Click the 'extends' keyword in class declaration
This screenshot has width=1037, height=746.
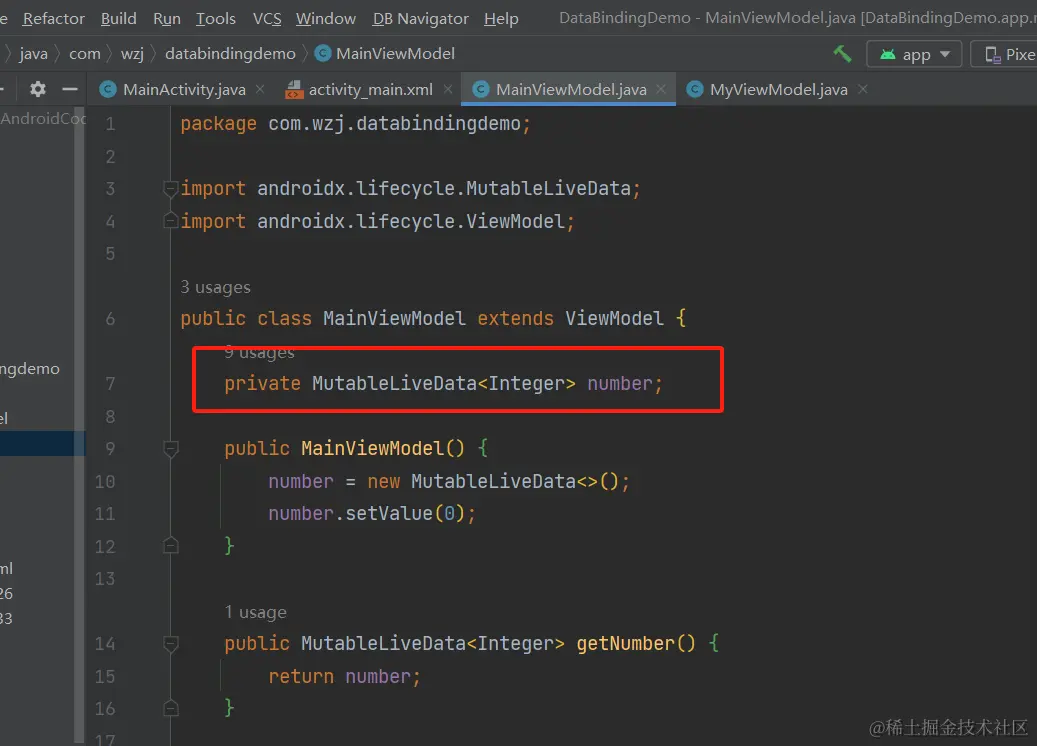(x=515, y=319)
